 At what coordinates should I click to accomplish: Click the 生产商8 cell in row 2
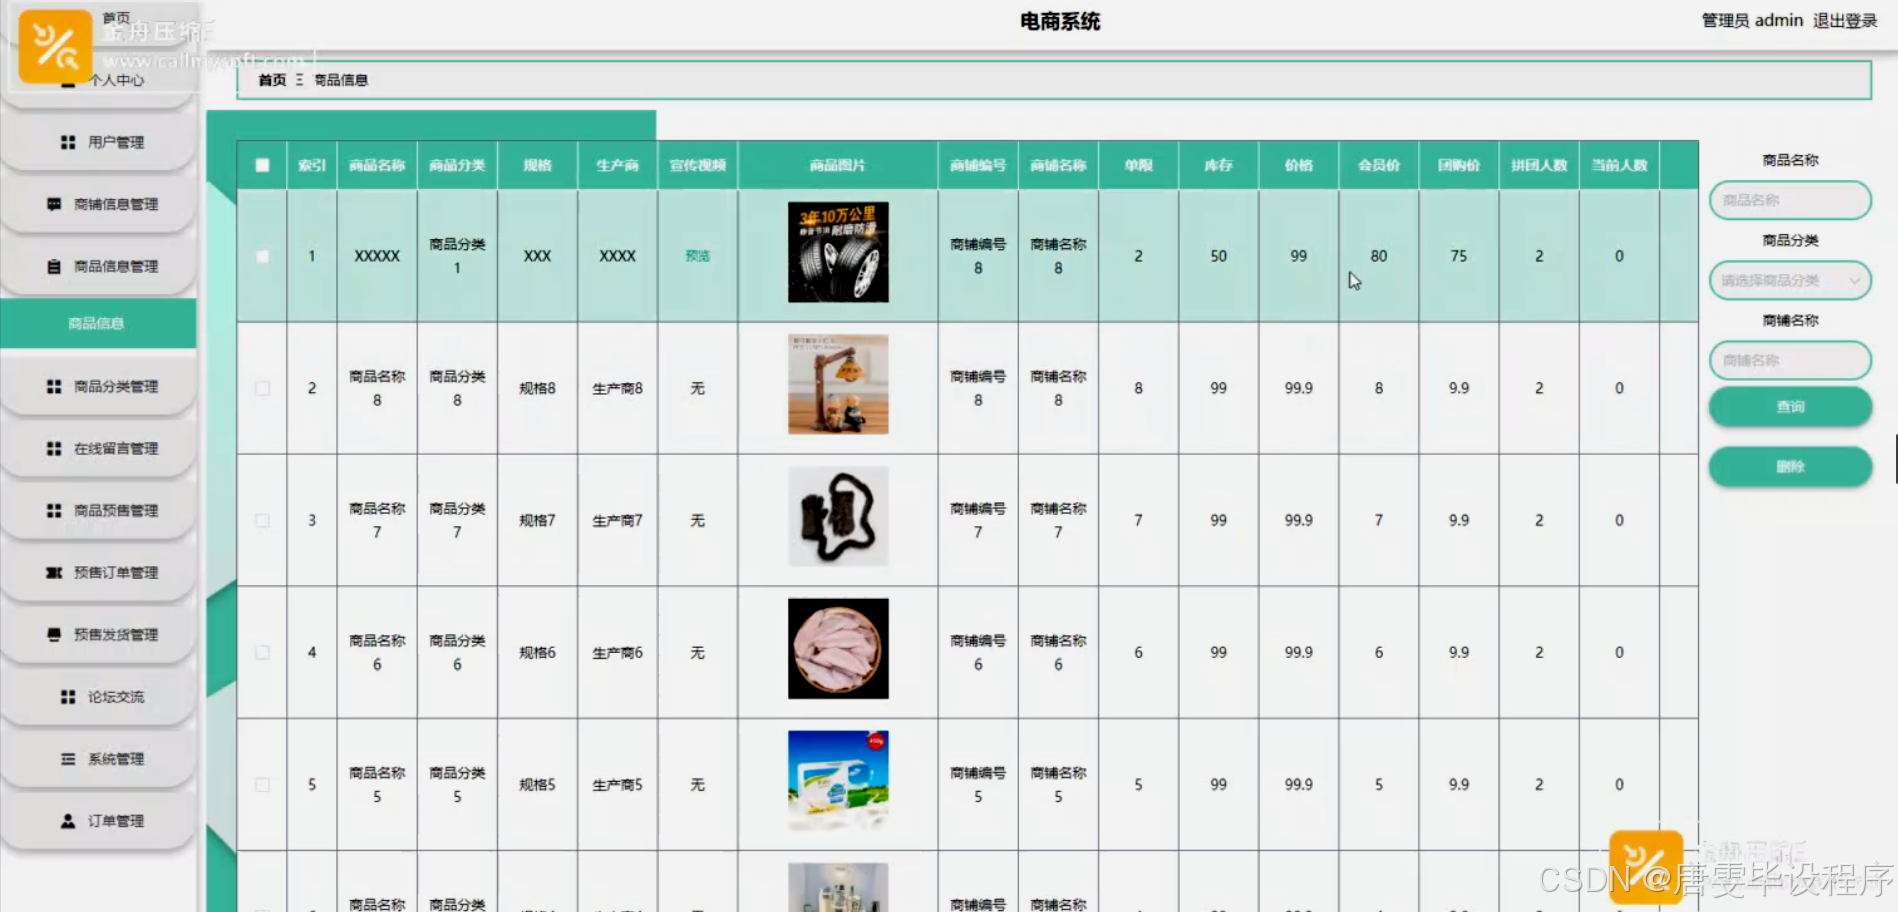tap(617, 388)
